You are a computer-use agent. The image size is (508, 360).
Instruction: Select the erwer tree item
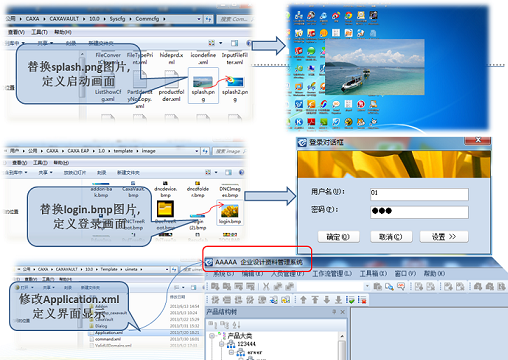click(255, 352)
